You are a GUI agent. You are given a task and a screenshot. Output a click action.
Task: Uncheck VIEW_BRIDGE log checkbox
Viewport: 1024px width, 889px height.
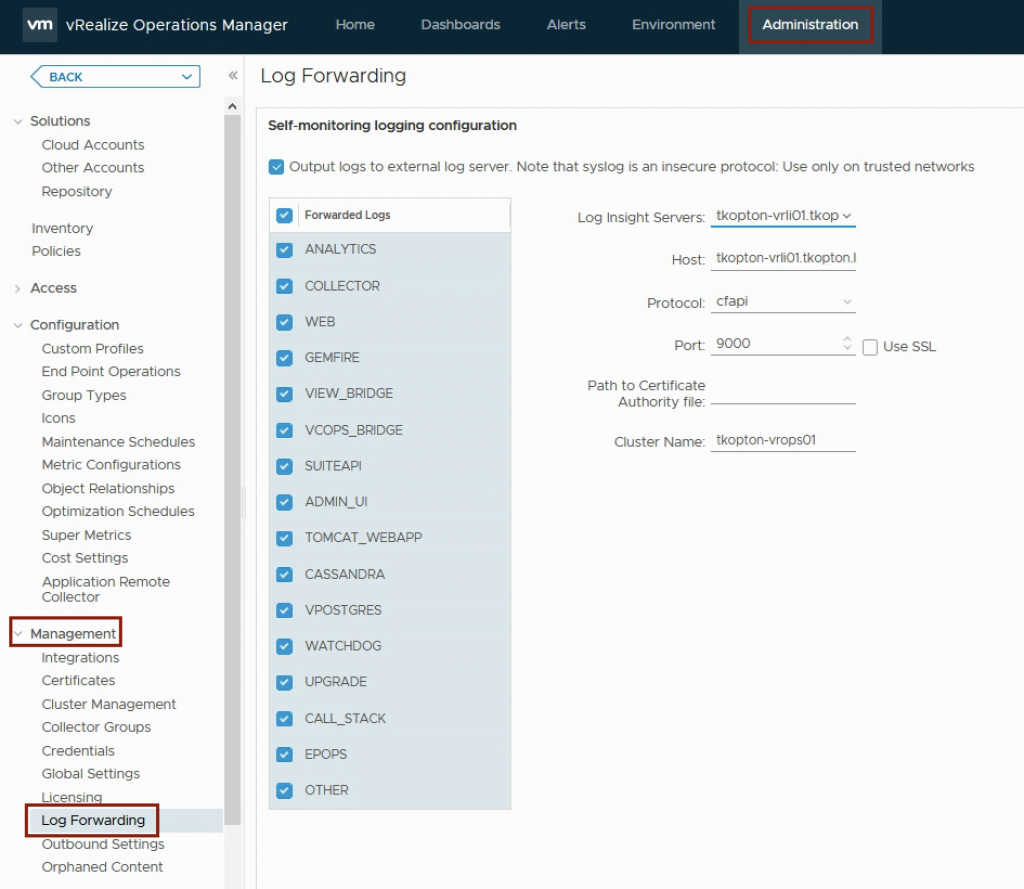(284, 394)
